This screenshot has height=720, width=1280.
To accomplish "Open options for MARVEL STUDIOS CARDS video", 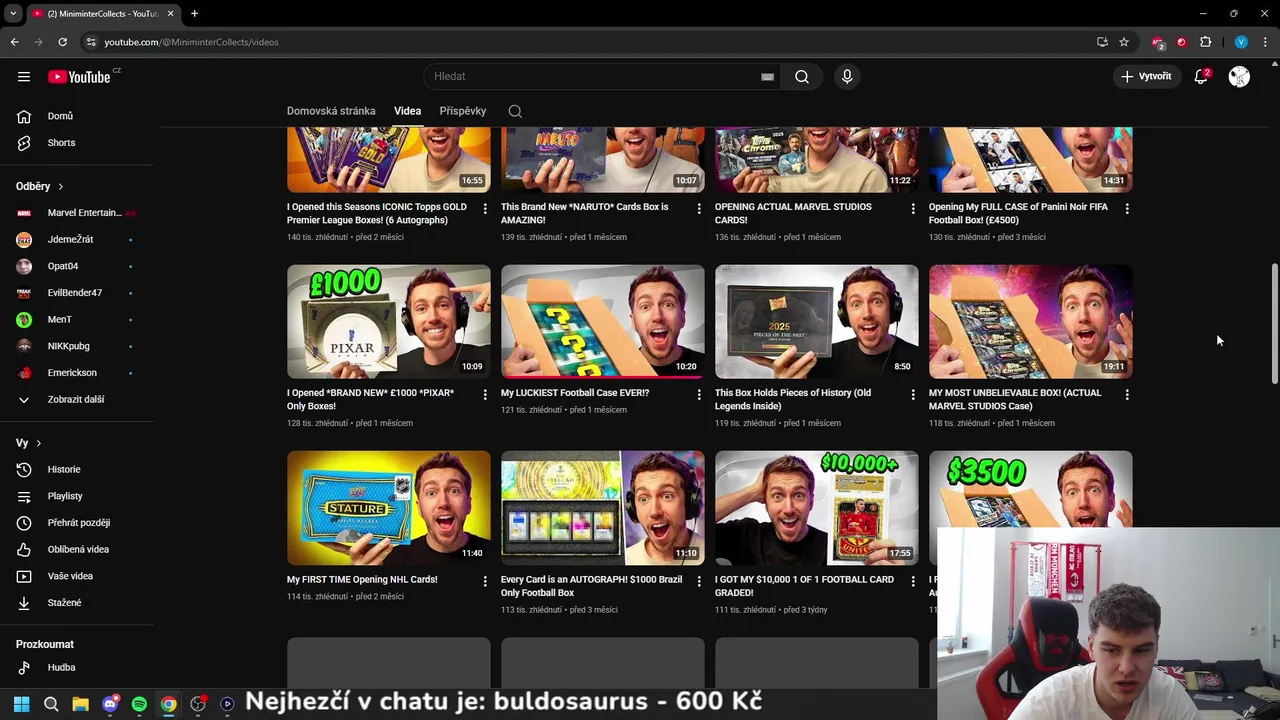I will (913, 209).
